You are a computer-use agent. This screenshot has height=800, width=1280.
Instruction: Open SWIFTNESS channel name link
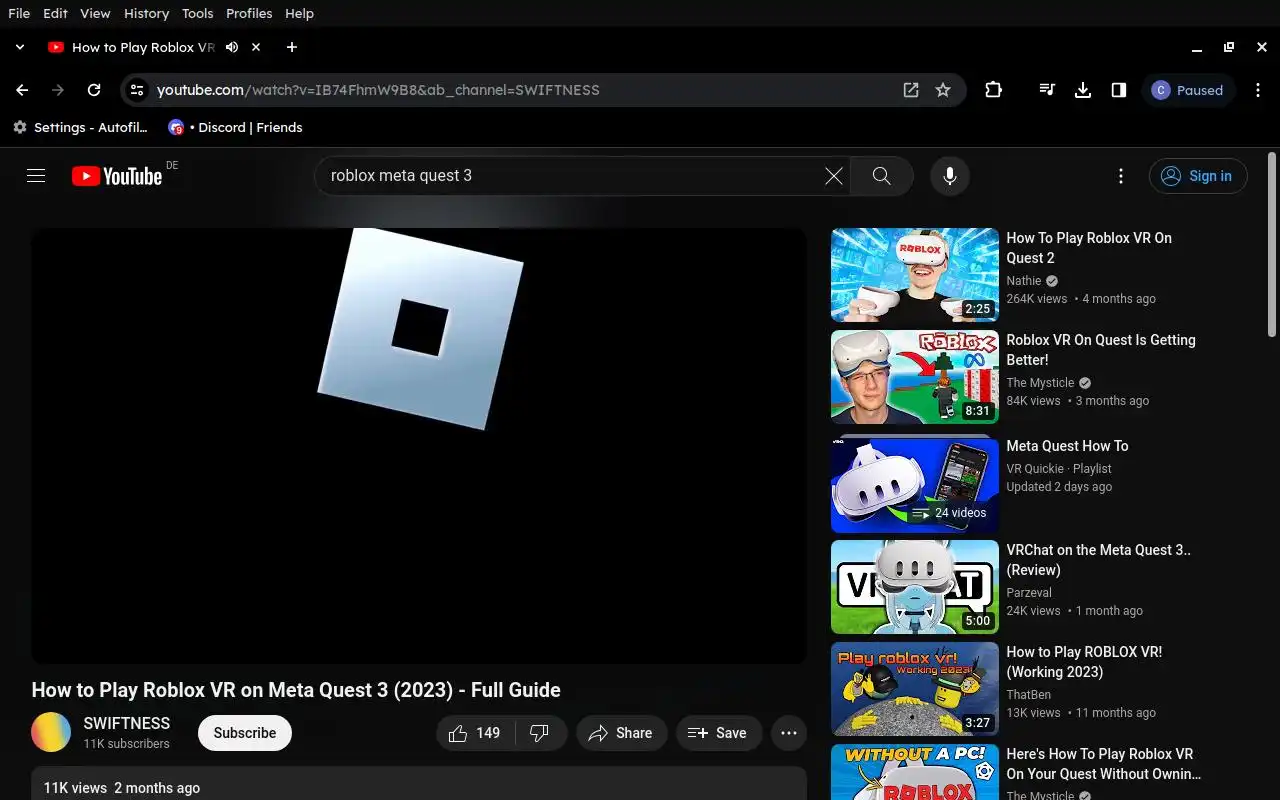pyautogui.click(x=127, y=723)
